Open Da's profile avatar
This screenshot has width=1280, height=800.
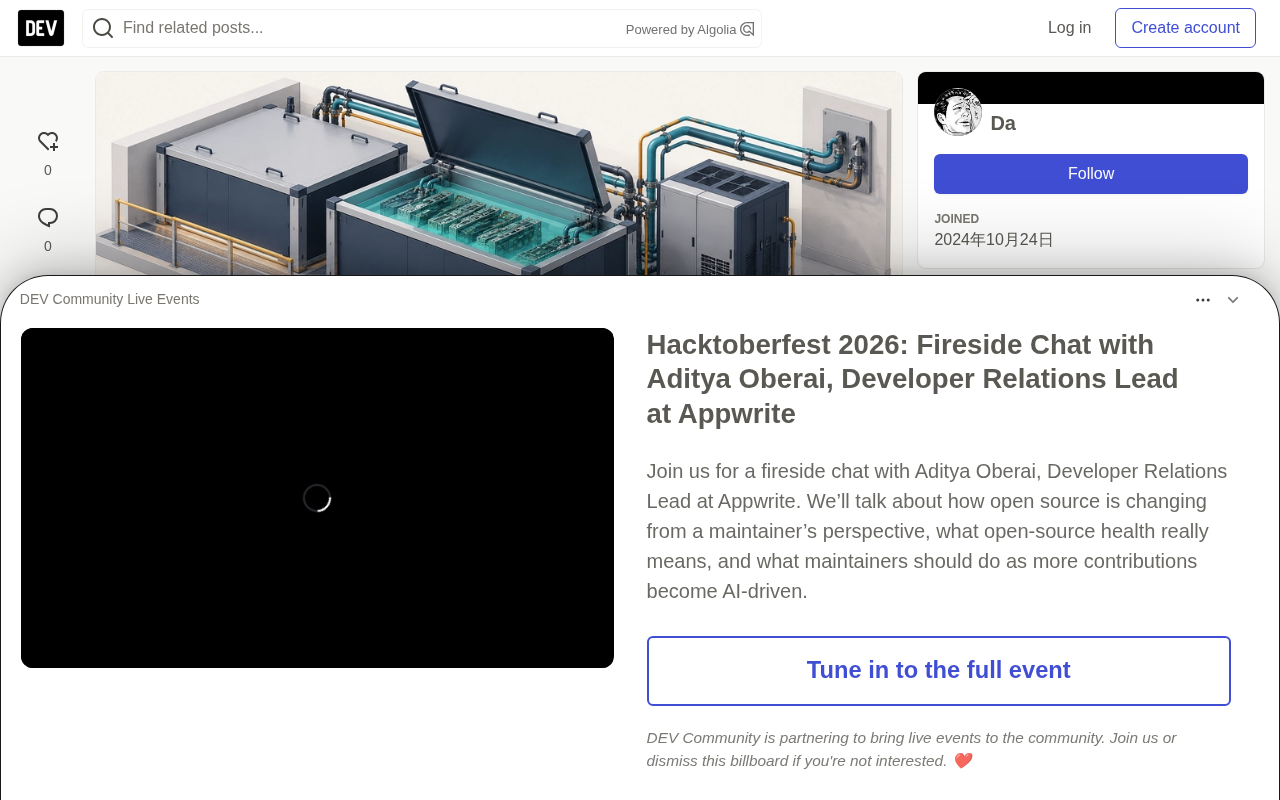[x=958, y=112]
